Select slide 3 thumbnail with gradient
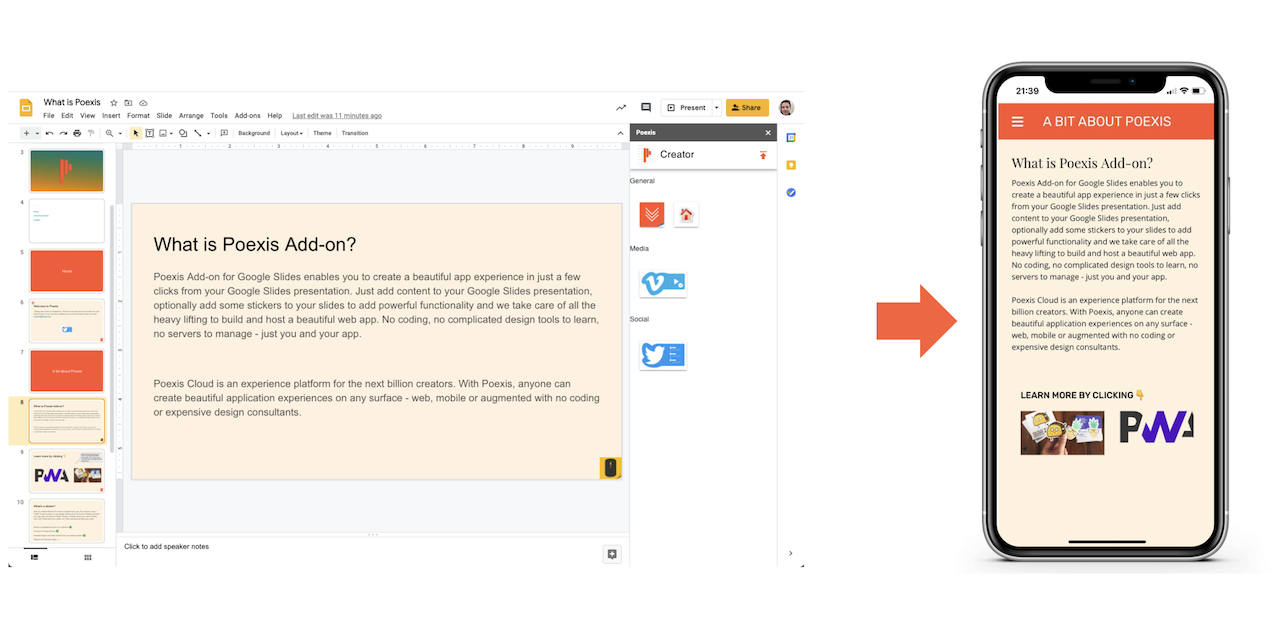 click(x=67, y=170)
